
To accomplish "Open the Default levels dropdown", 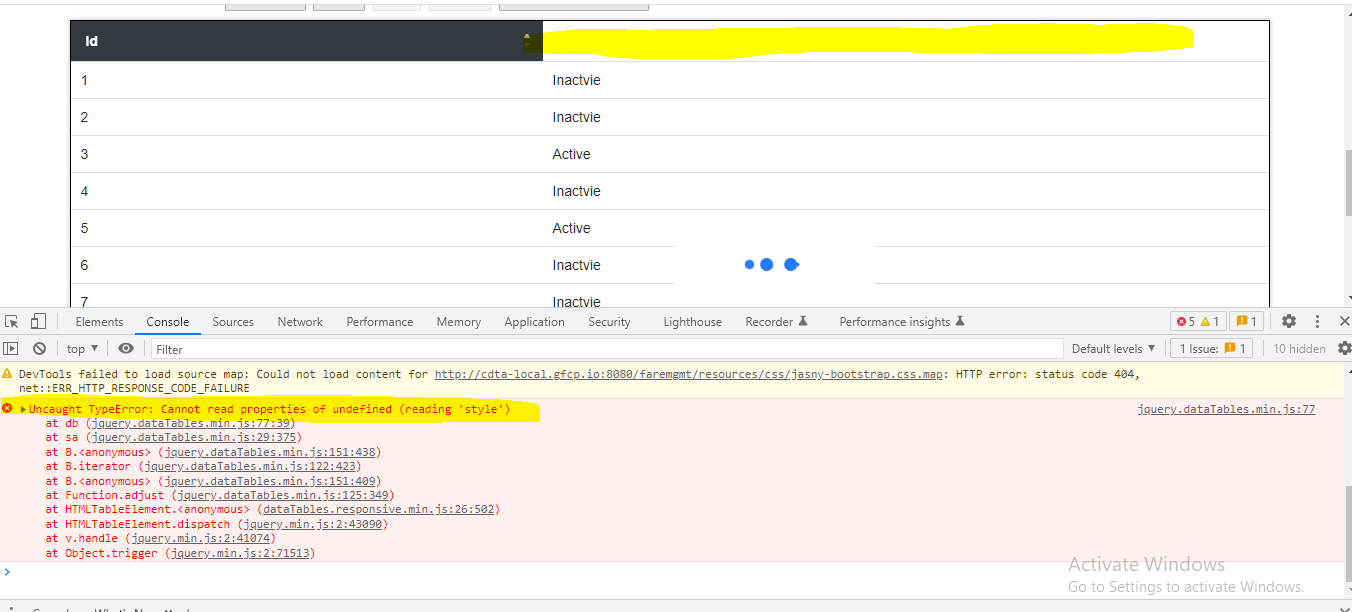I will [x=1113, y=348].
